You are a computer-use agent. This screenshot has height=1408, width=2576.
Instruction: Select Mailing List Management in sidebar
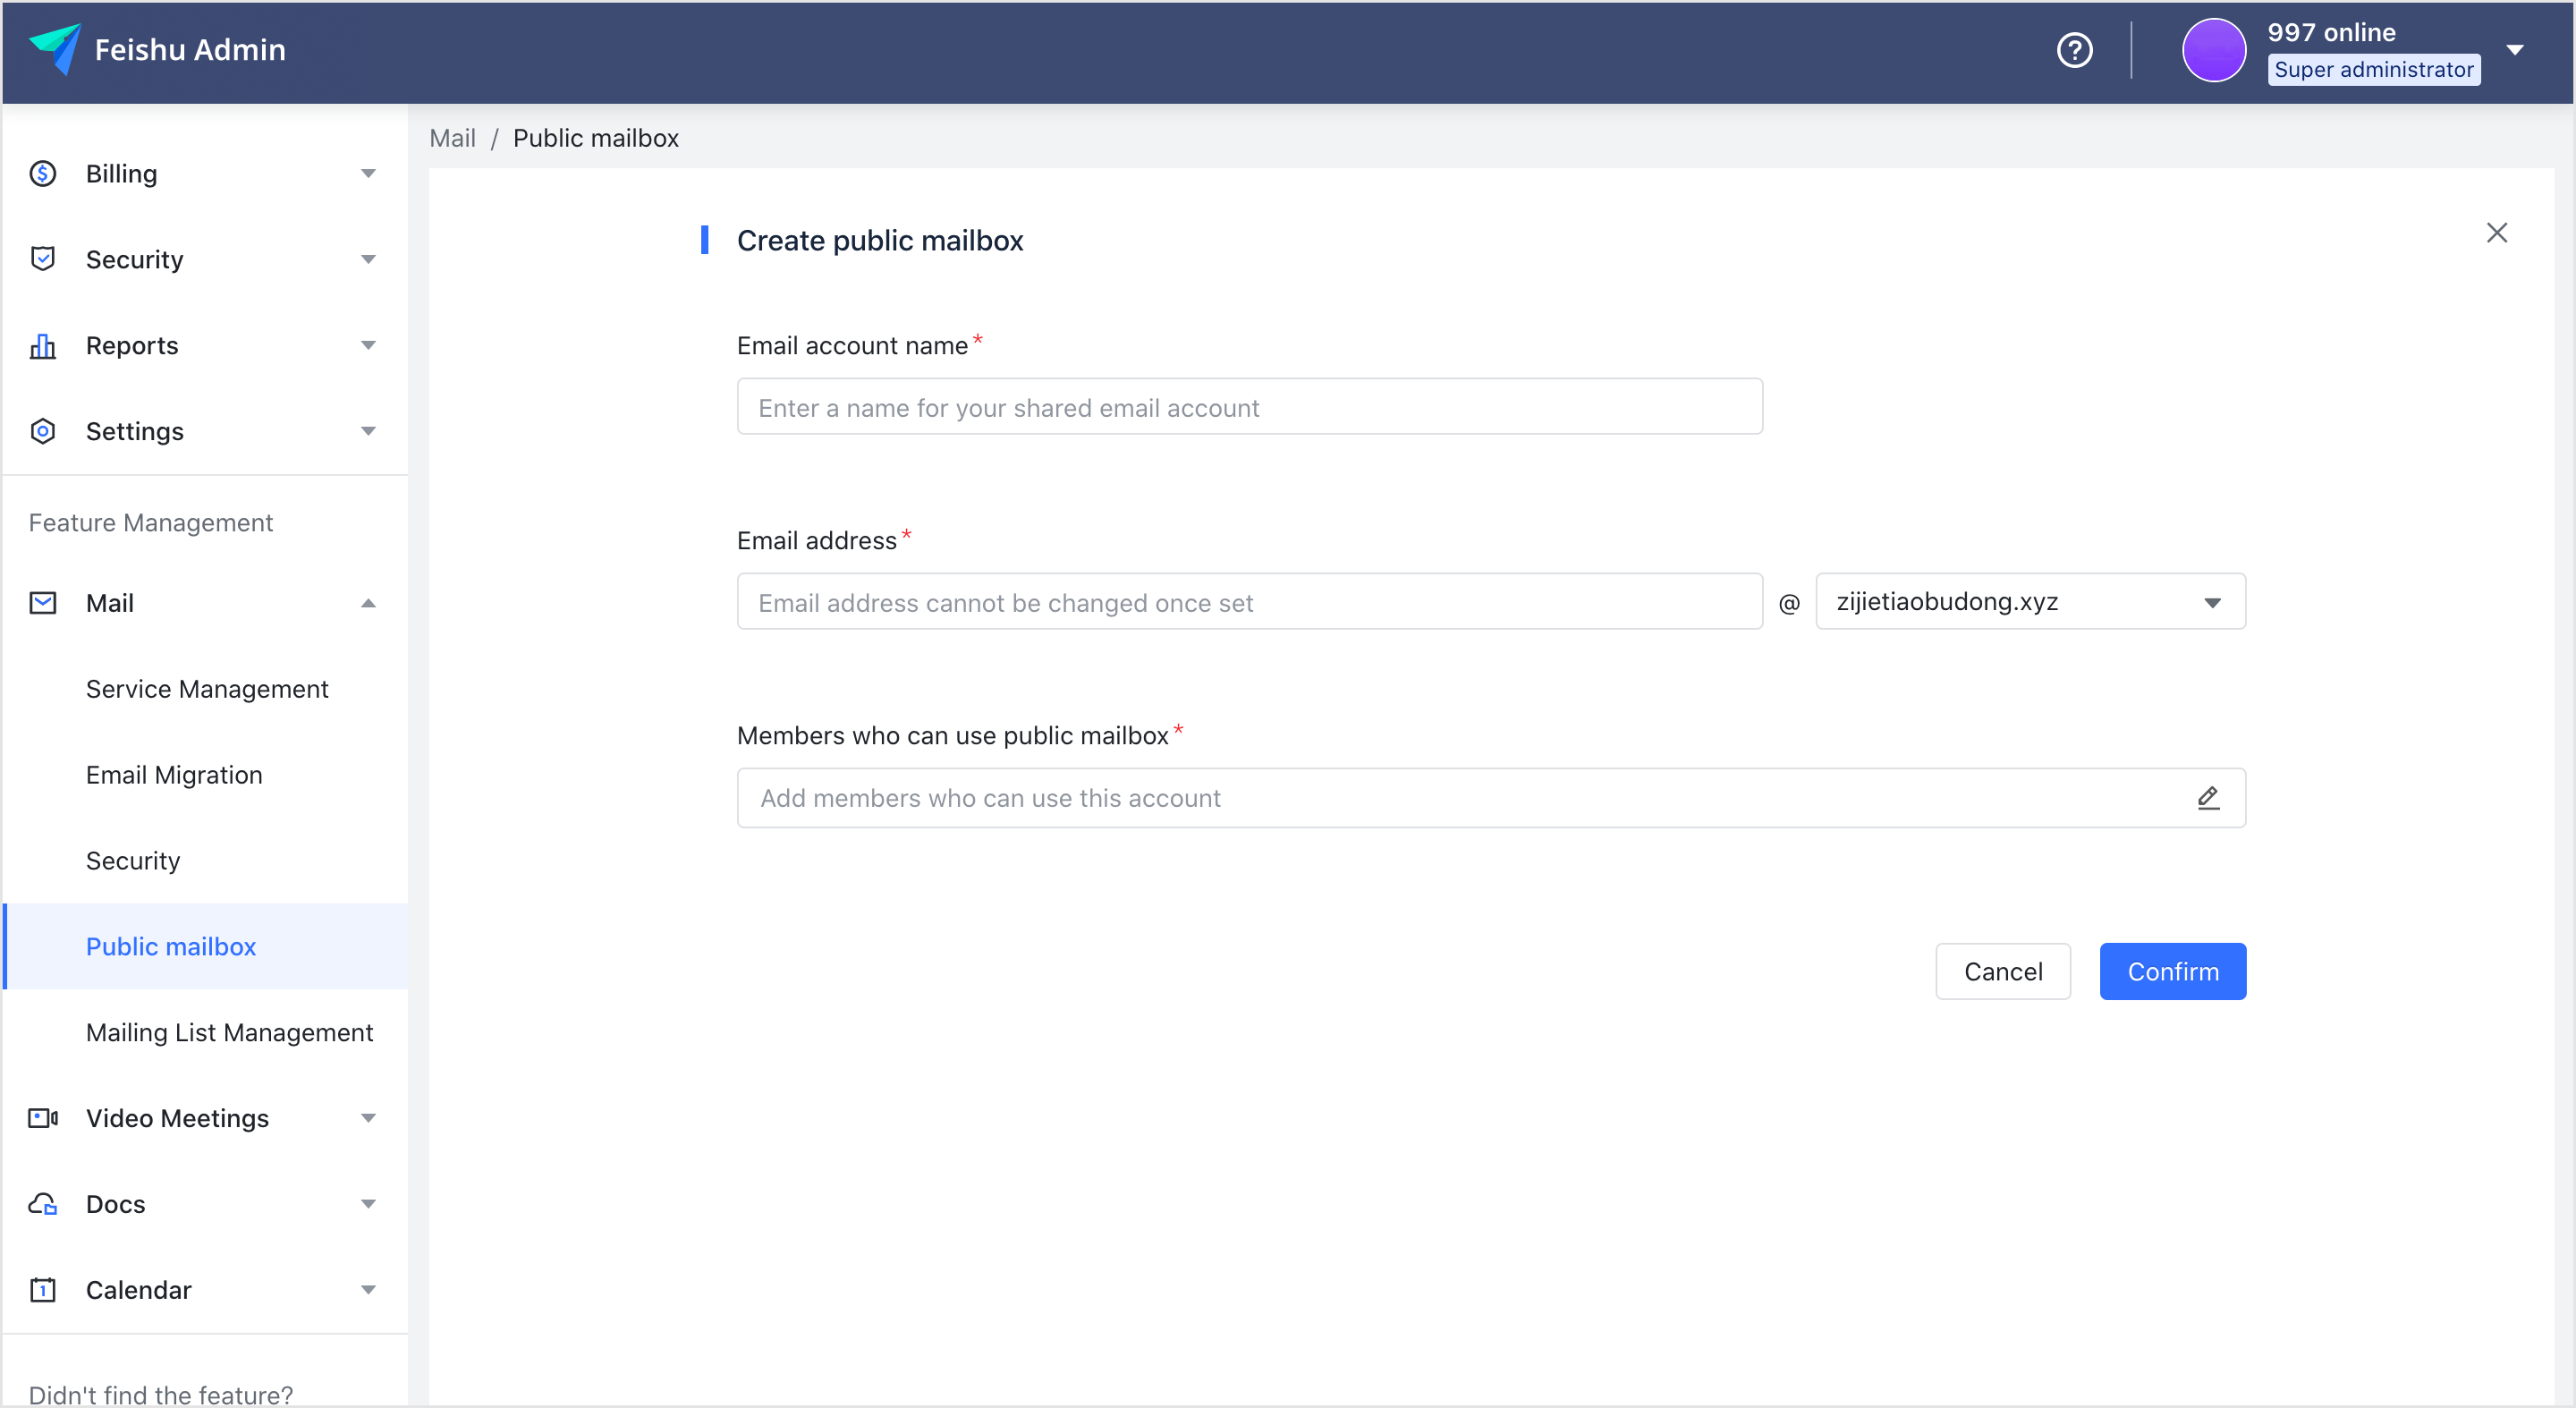pyautogui.click(x=229, y=1032)
